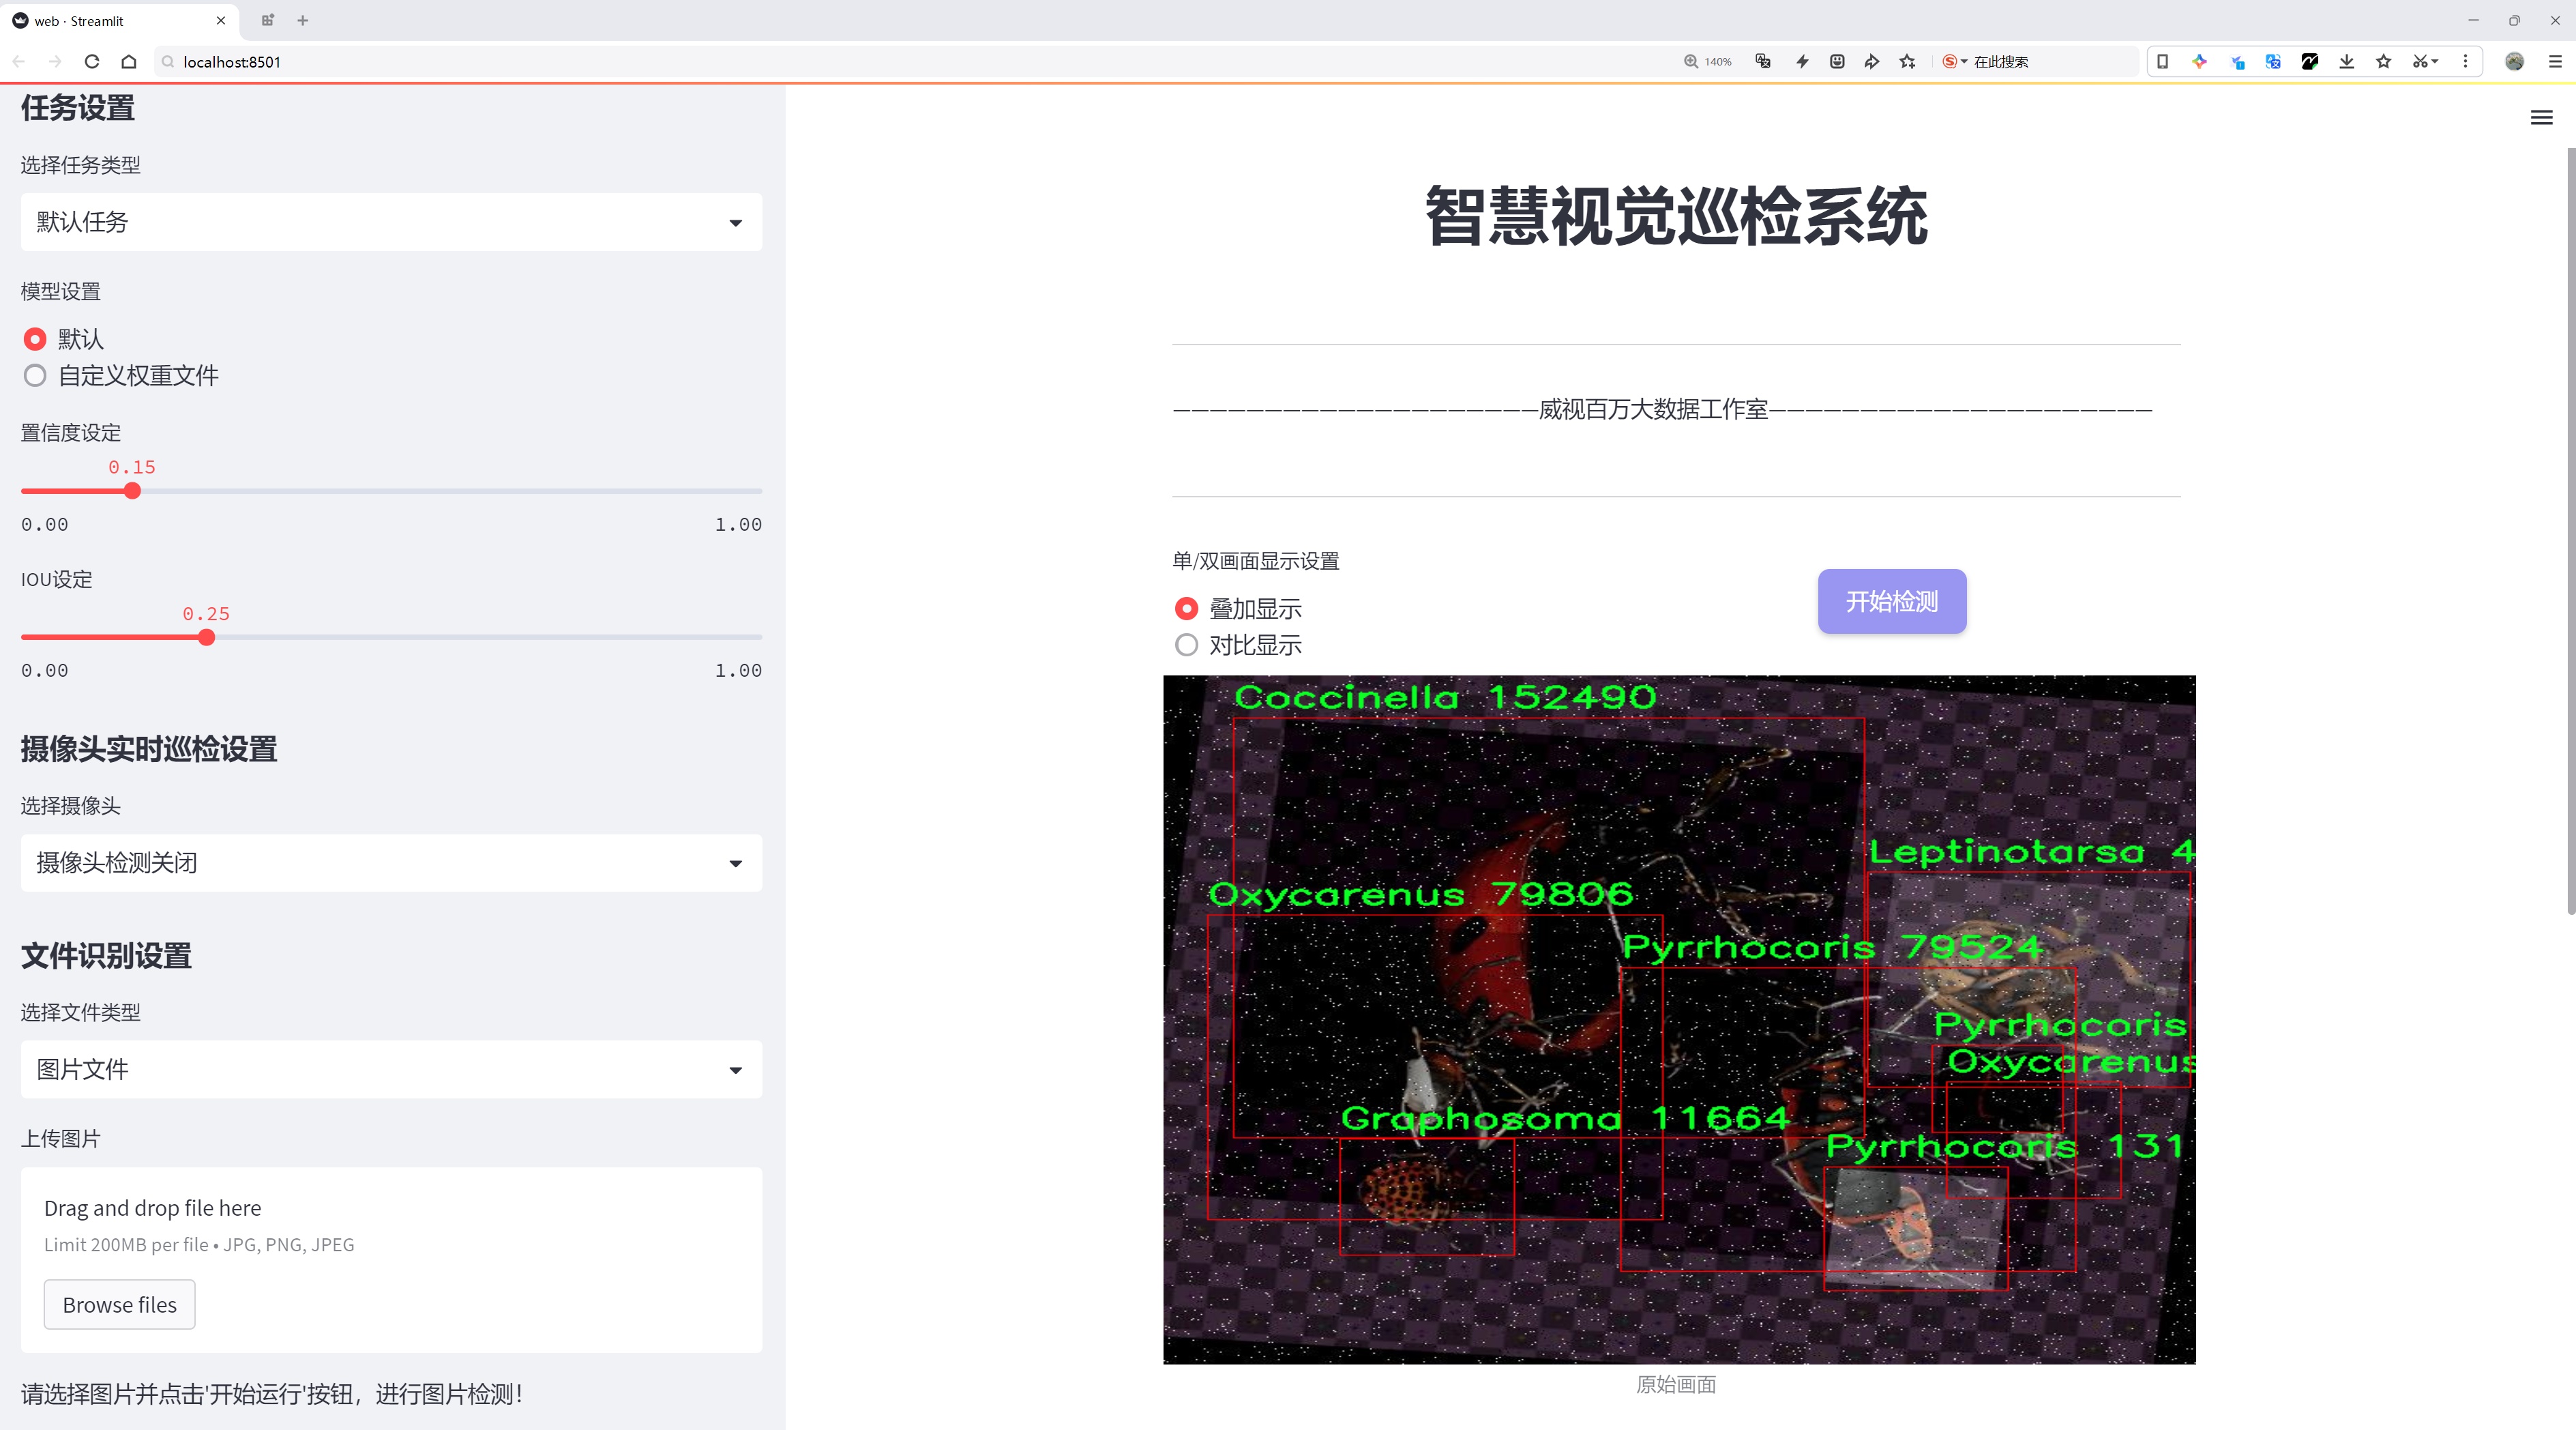This screenshot has height=1430, width=2576.
Task: Select the 叠加显示 radio button
Action: pyautogui.click(x=1186, y=608)
